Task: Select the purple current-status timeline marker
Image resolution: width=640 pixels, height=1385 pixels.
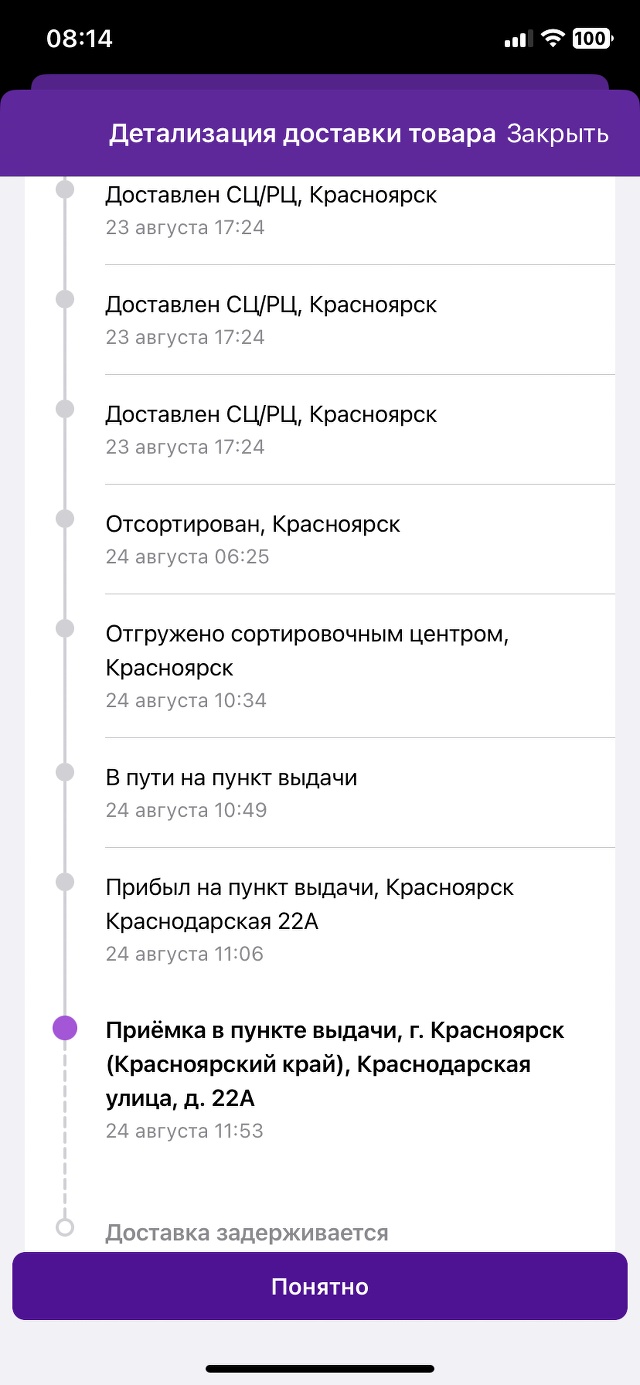Action: tap(65, 1028)
